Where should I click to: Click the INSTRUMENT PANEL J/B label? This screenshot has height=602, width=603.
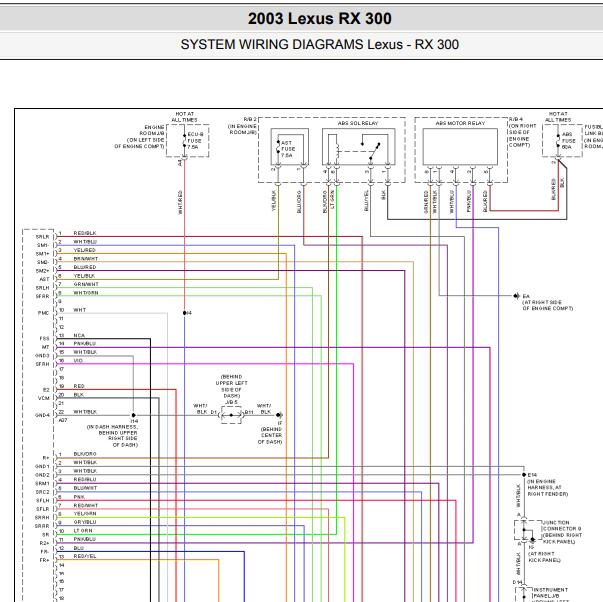coord(550,593)
